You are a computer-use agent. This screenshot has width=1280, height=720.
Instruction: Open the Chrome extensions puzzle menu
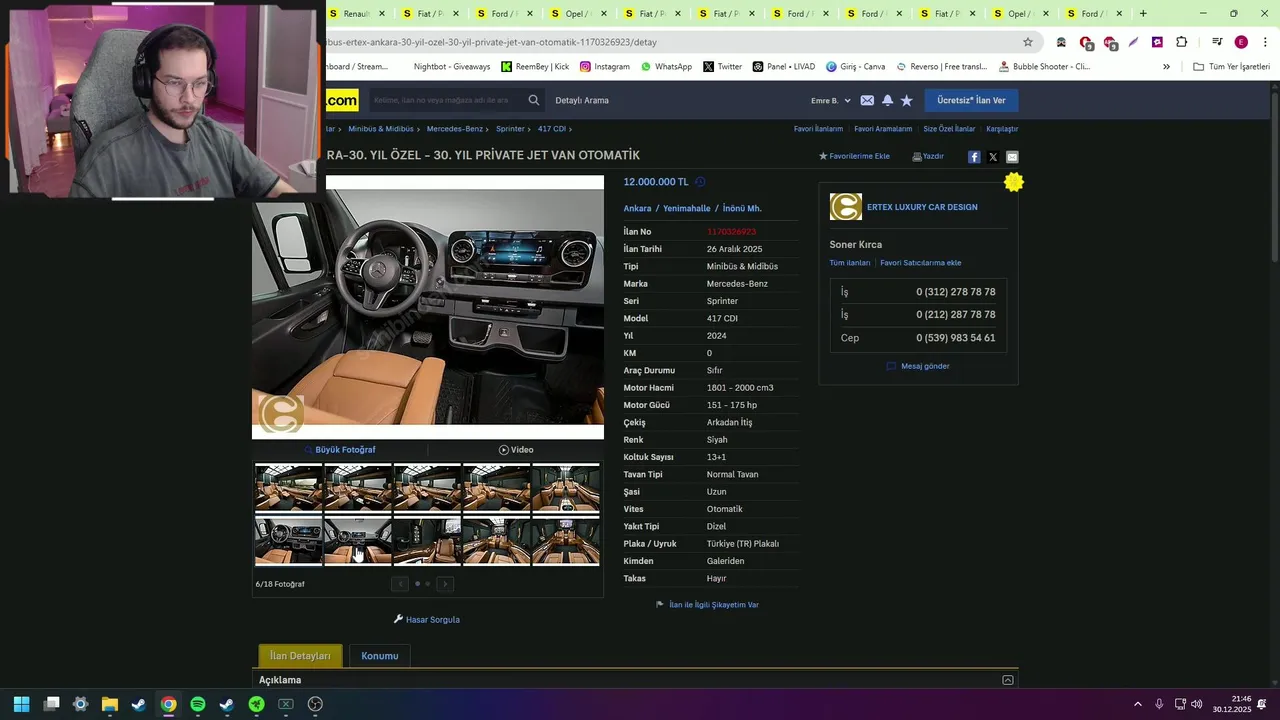pyautogui.click(x=1181, y=42)
